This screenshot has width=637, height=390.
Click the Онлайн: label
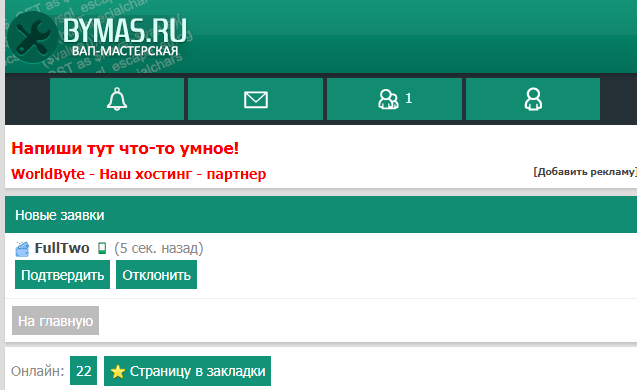click(x=38, y=371)
